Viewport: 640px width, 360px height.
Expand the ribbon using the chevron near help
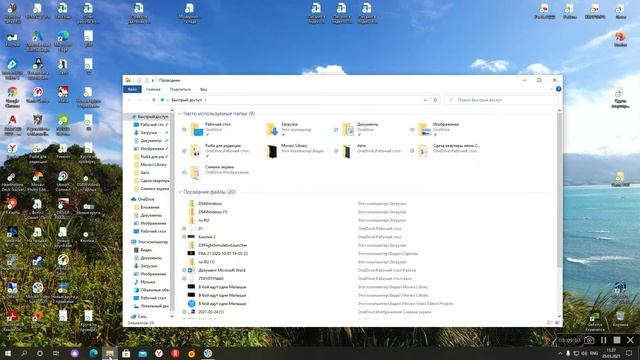pyautogui.click(x=551, y=89)
